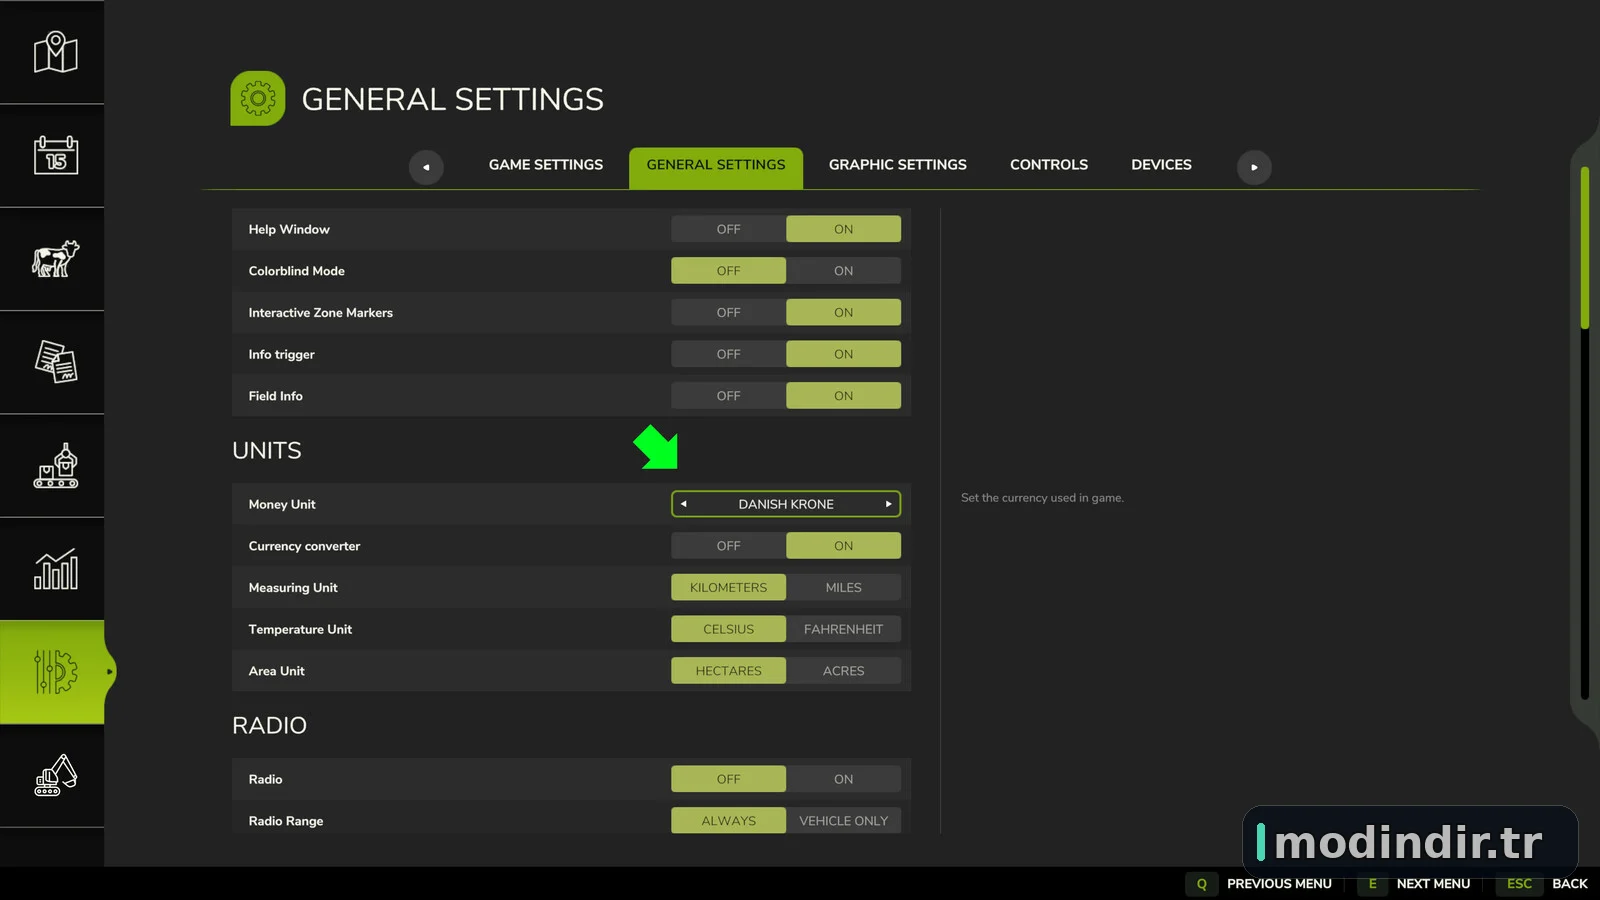This screenshot has height=900, width=1600.
Task: Select the Radio Range row label
Action: point(286,821)
